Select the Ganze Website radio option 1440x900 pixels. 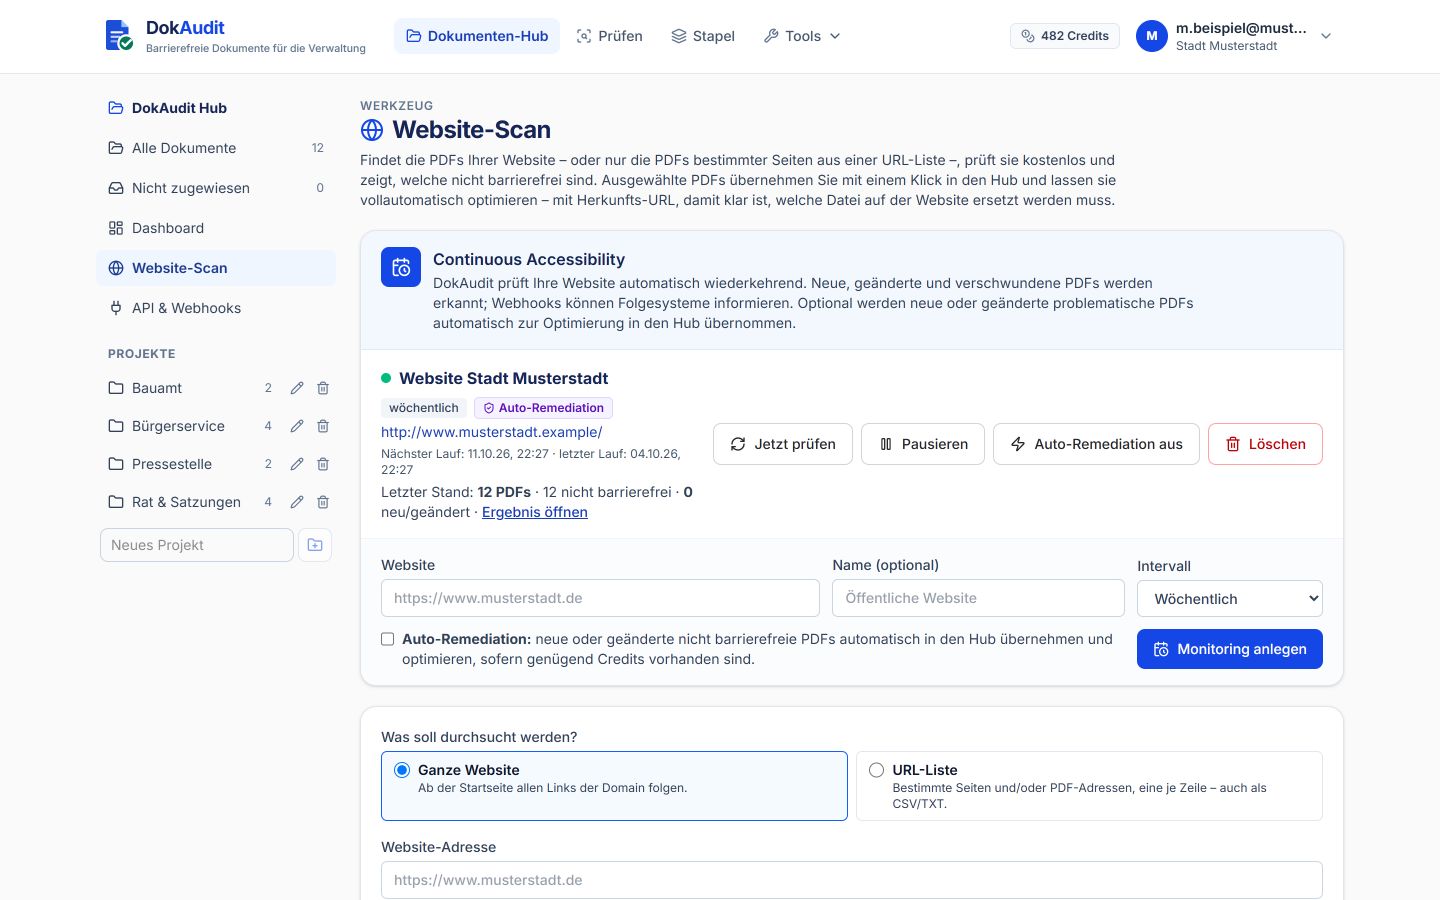point(402,770)
